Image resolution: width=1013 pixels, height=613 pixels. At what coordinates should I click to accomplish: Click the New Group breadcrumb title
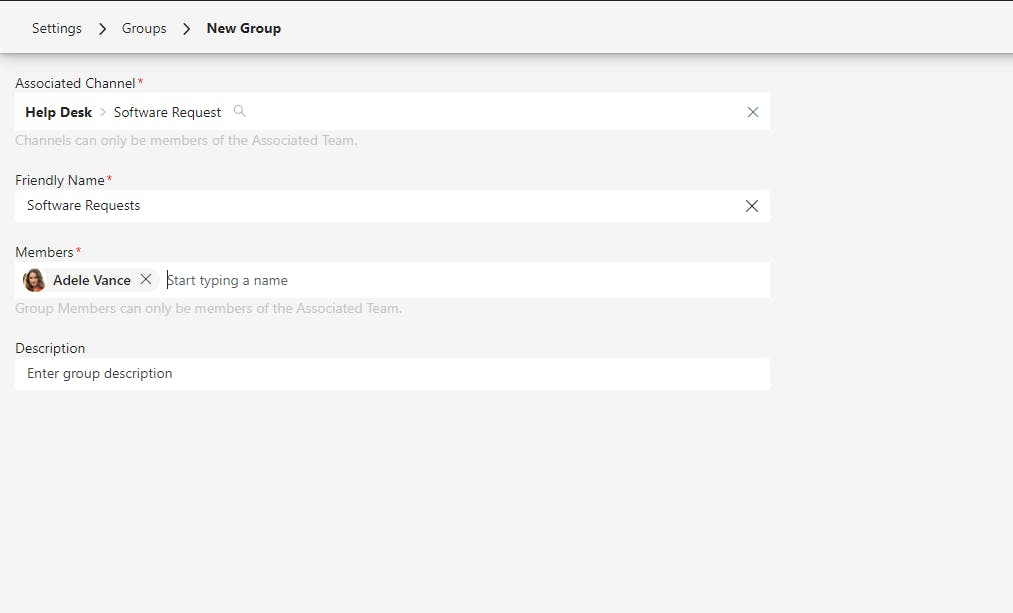click(x=243, y=28)
